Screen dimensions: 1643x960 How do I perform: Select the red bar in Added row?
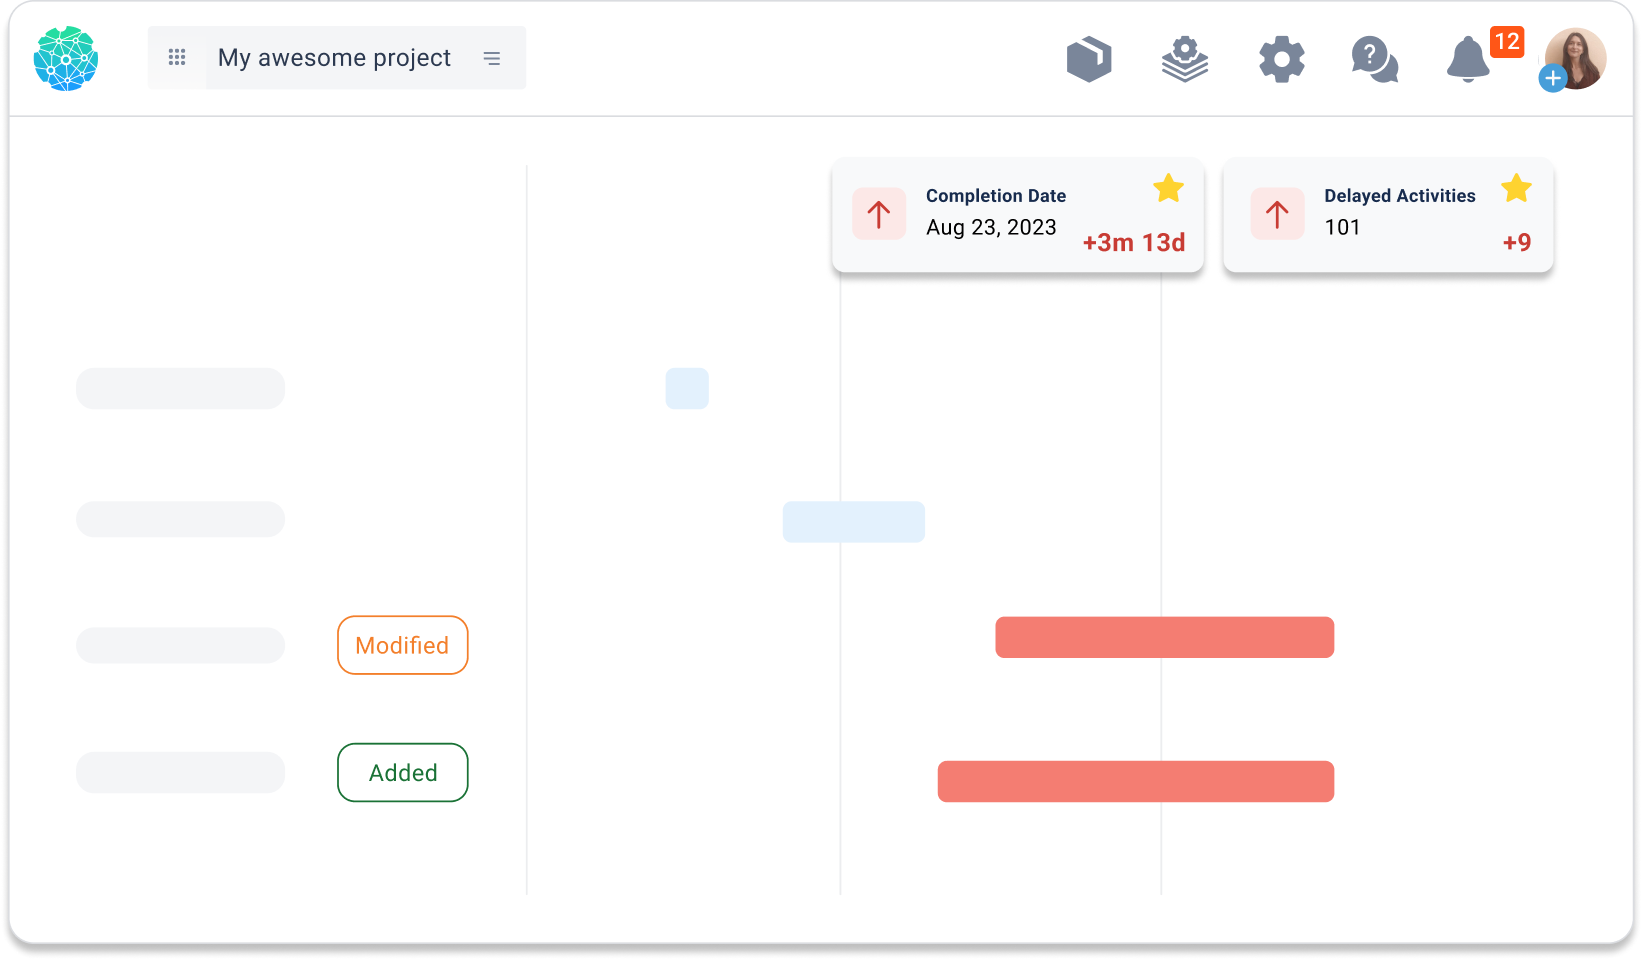[1135, 781]
